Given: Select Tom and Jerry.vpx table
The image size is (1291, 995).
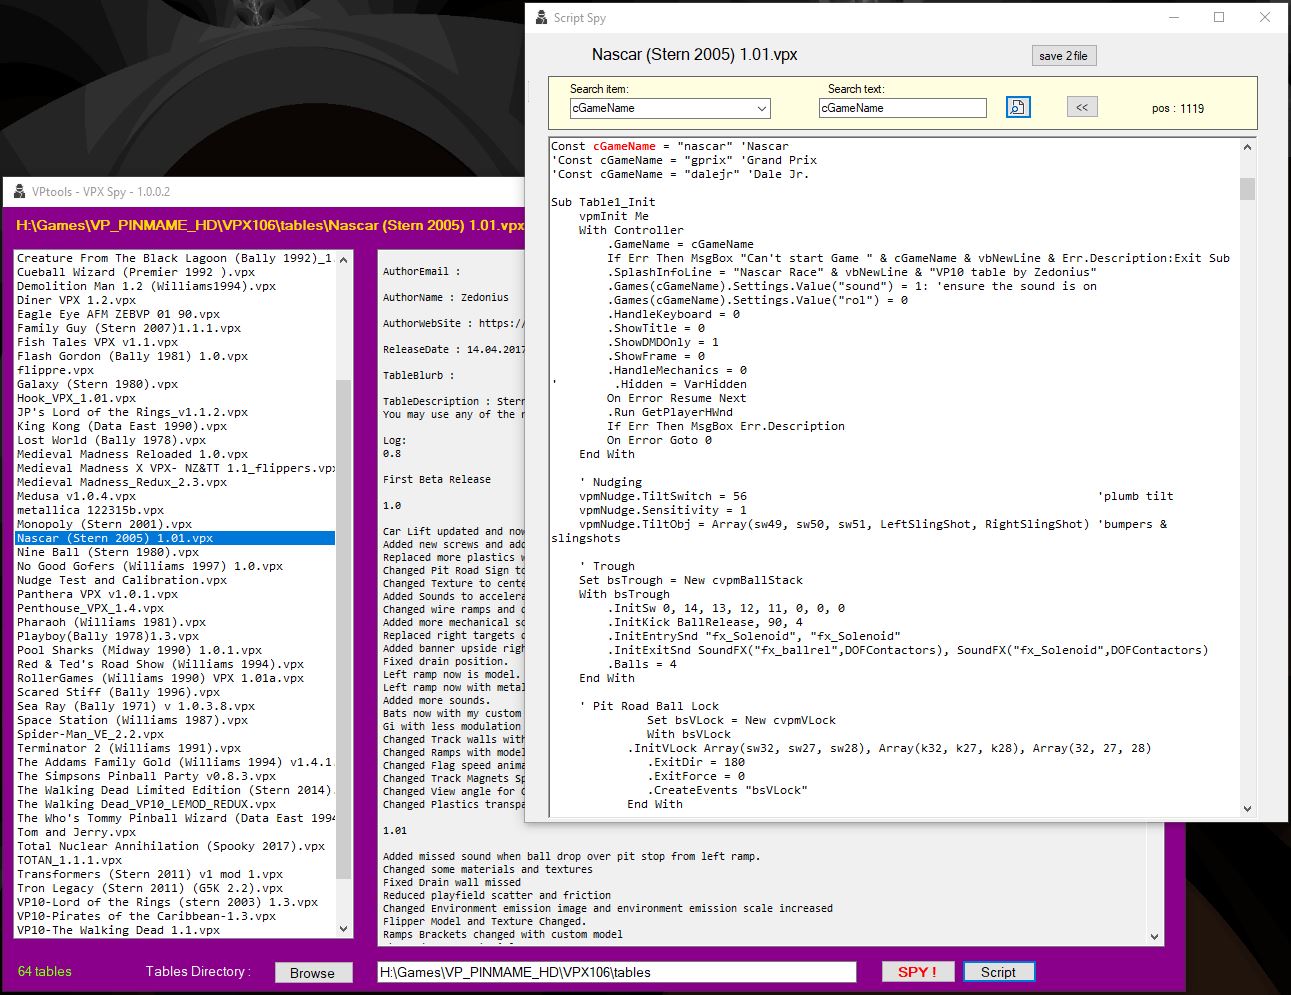Looking at the screenshot, I should (76, 832).
